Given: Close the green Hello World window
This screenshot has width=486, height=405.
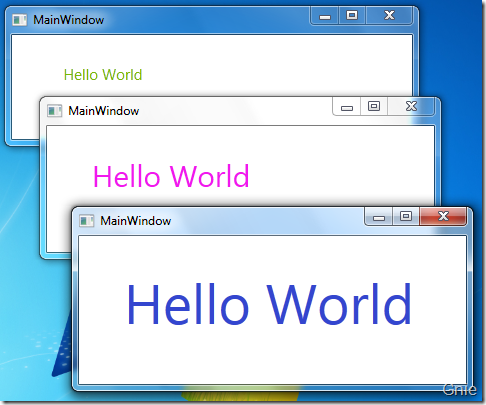Looking at the screenshot, I should (389, 16).
